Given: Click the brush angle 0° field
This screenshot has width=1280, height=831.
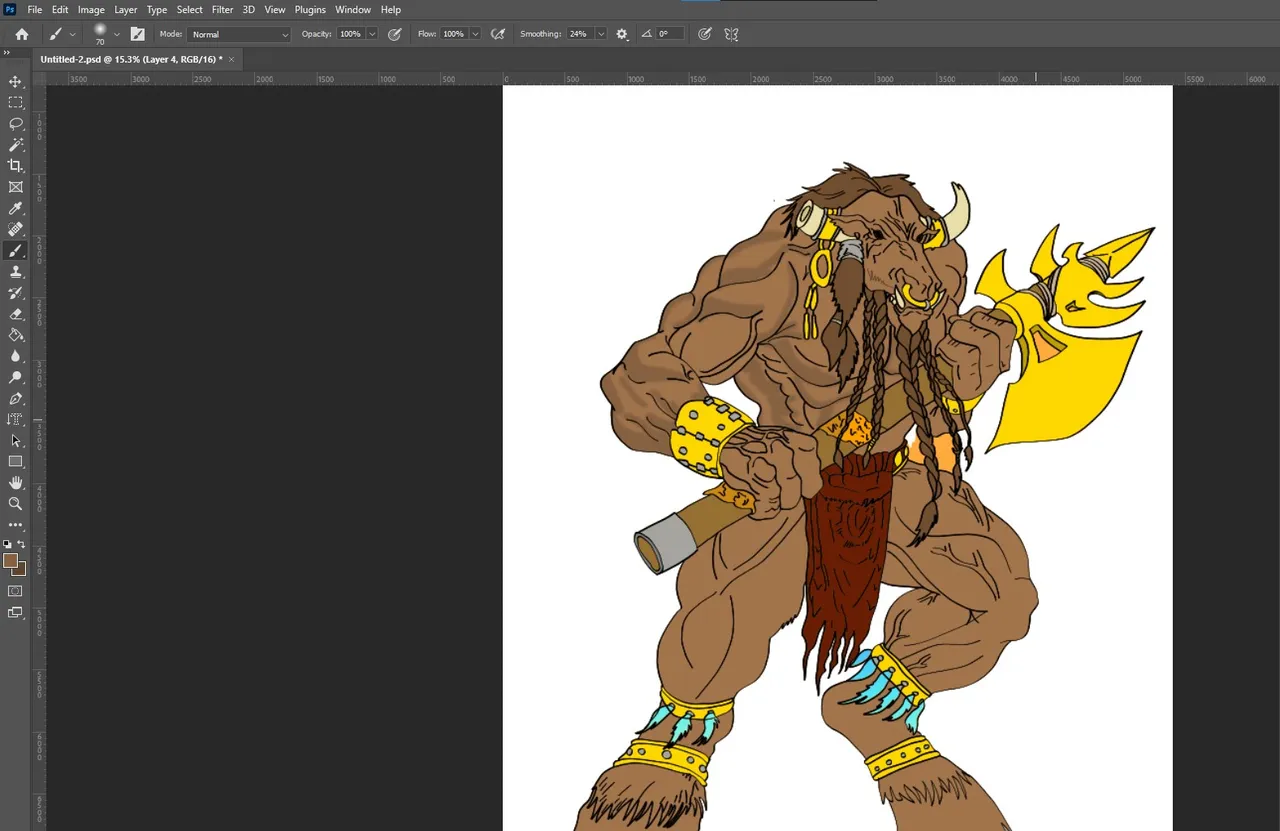Looking at the screenshot, I should tap(670, 34).
